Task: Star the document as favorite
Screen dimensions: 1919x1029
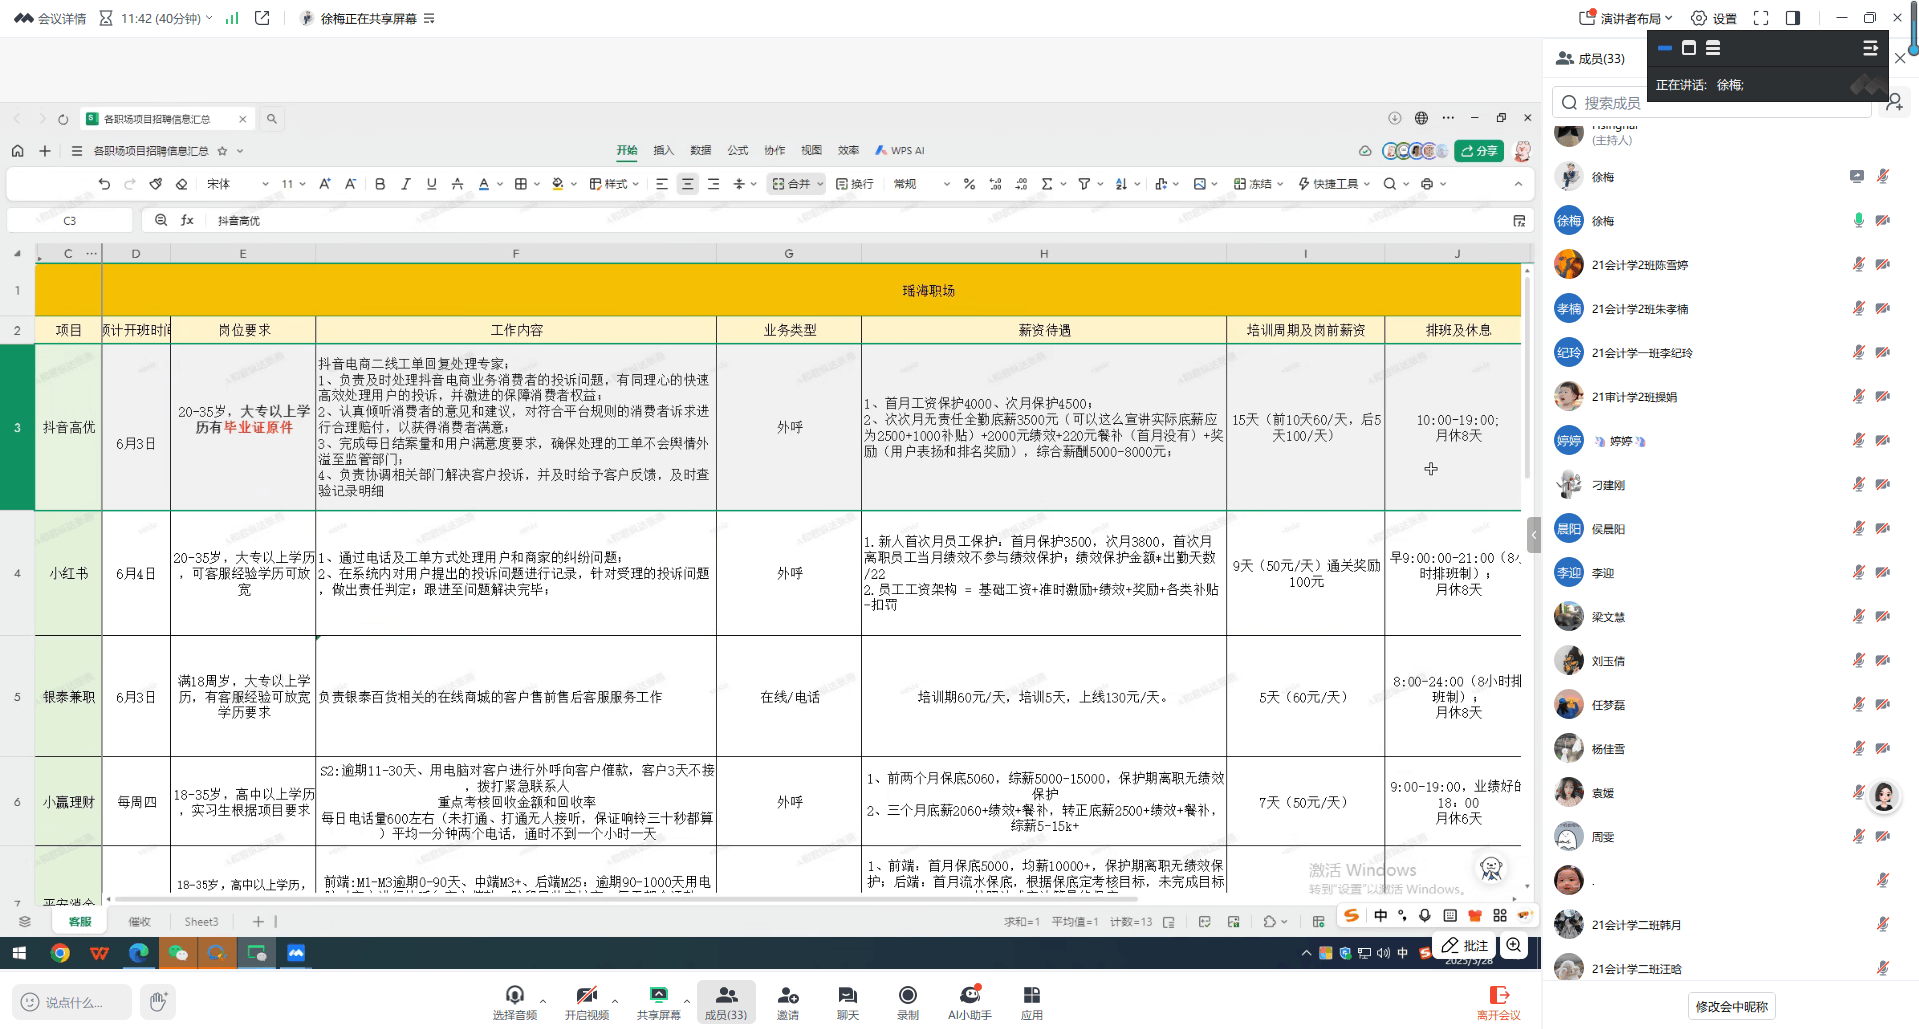Action: pyautogui.click(x=222, y=151)
